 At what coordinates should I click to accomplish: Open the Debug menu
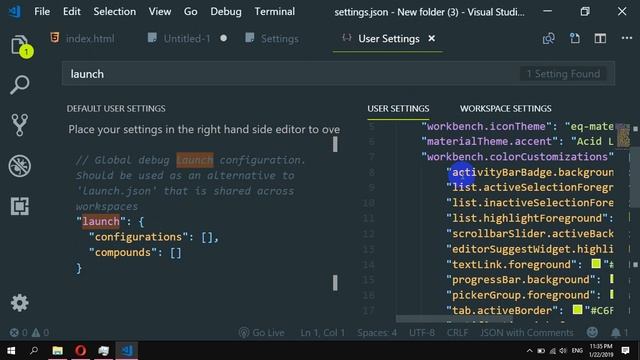tap(226, 11)
